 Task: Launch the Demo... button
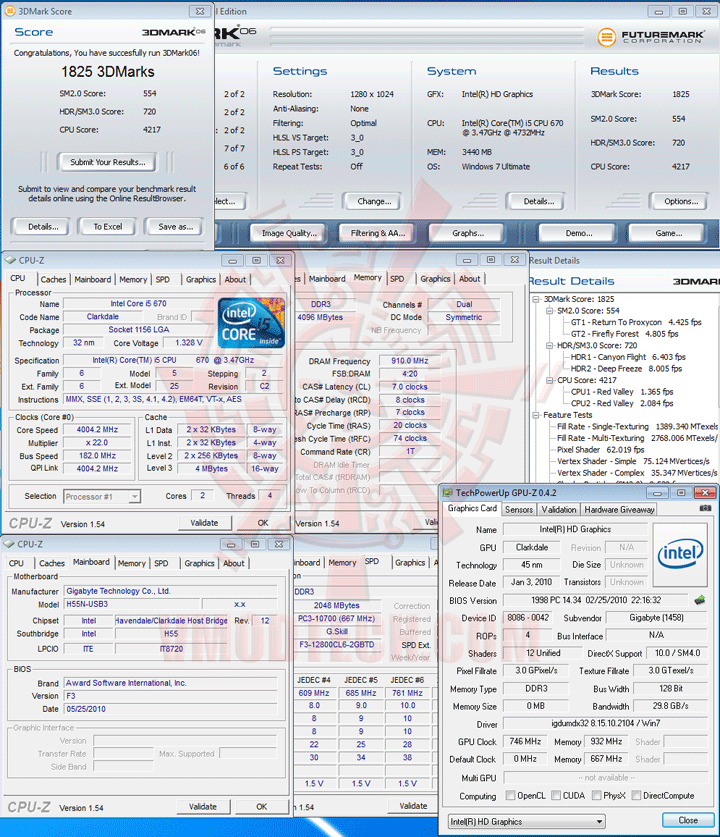[x=579, y=233]
